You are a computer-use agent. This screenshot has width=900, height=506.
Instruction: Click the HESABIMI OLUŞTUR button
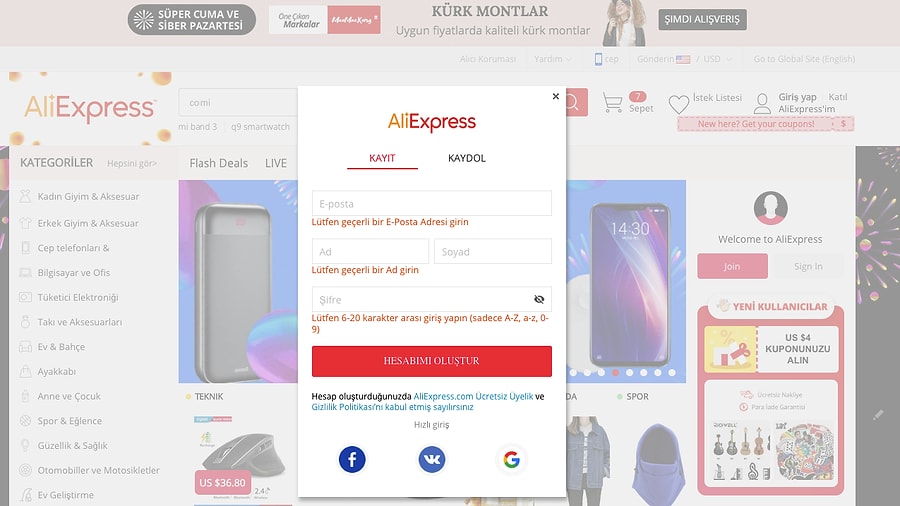(x=432, y=361)
